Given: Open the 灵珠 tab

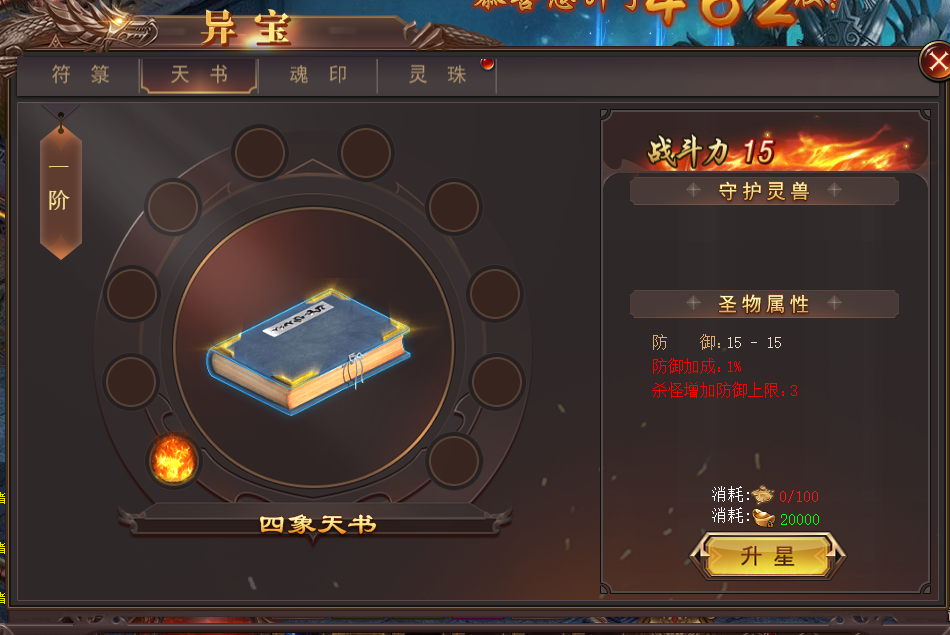Looking at the screenshot, I should [x=437, y=75].
